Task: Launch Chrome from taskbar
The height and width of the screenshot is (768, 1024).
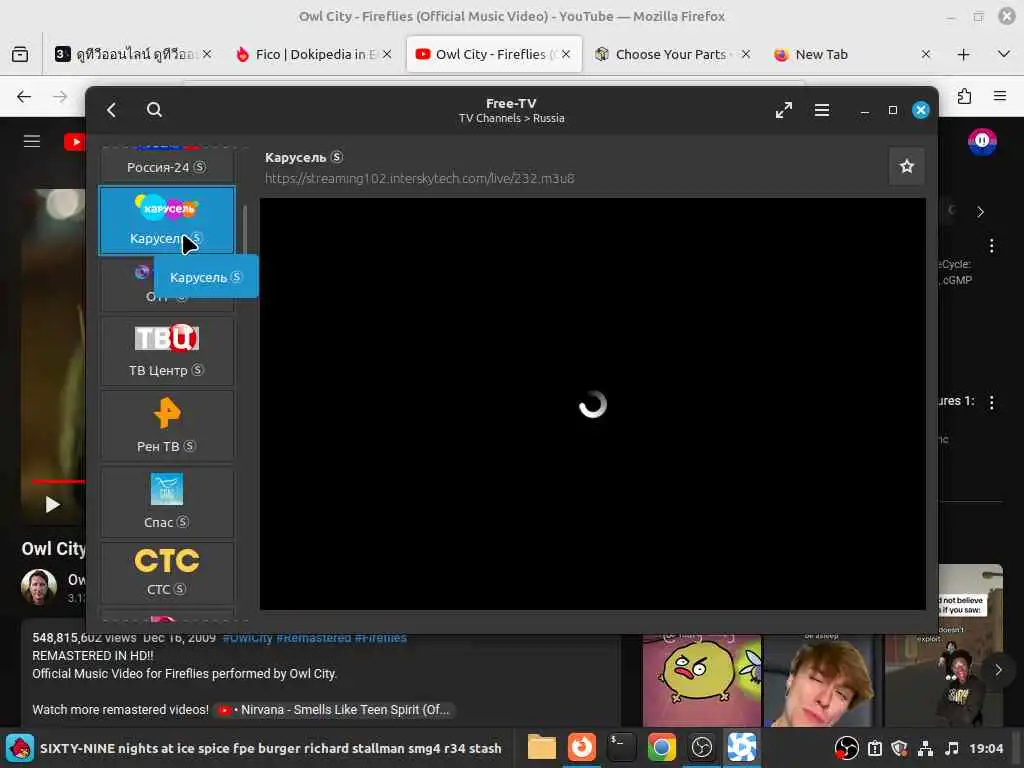Action: pos(661,748)
